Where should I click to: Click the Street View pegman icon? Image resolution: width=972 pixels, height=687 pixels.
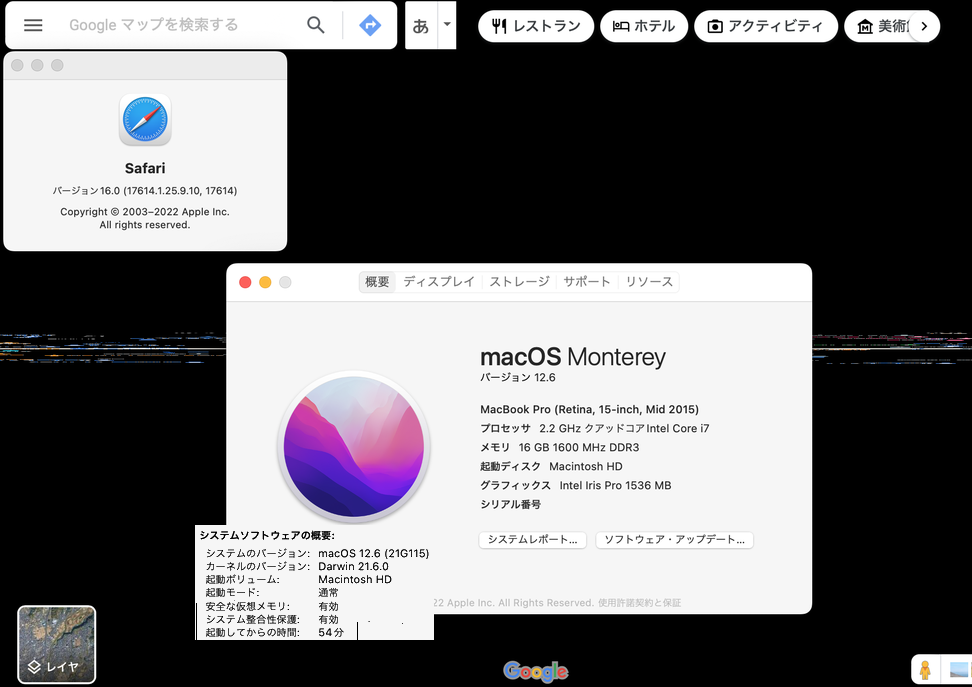tap(925, 670)
